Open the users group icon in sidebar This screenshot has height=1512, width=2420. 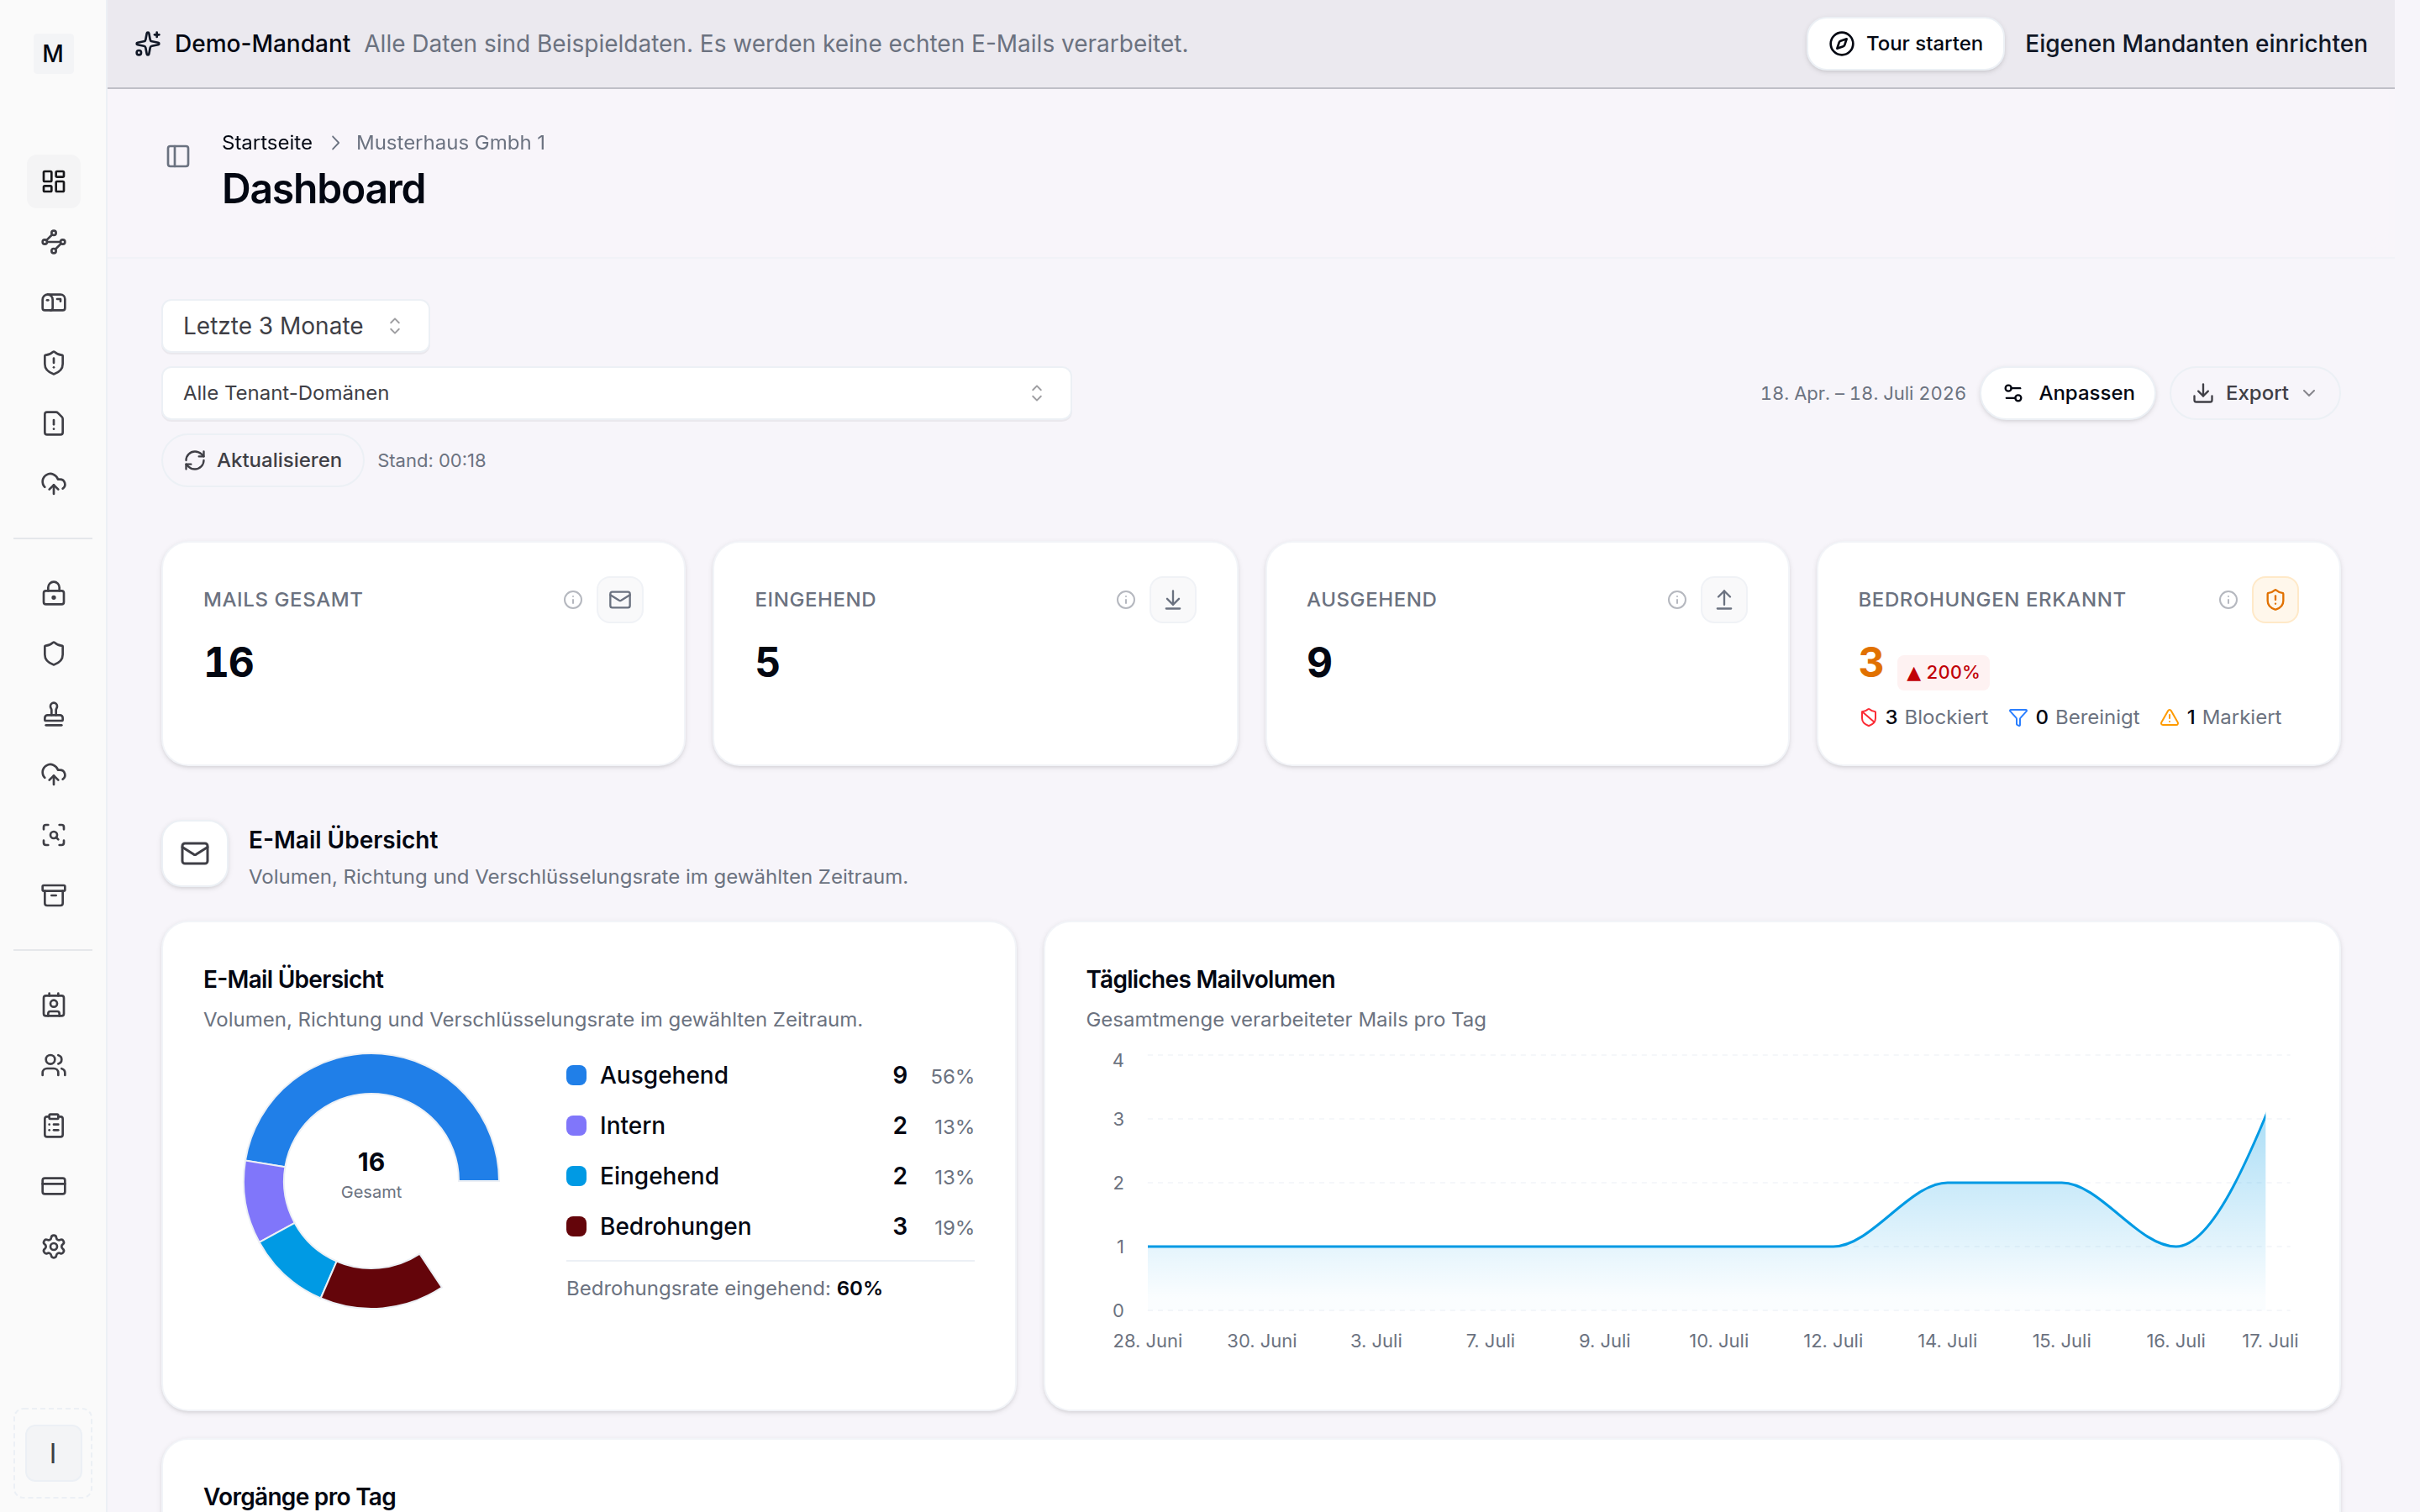tap(53, 1066)
